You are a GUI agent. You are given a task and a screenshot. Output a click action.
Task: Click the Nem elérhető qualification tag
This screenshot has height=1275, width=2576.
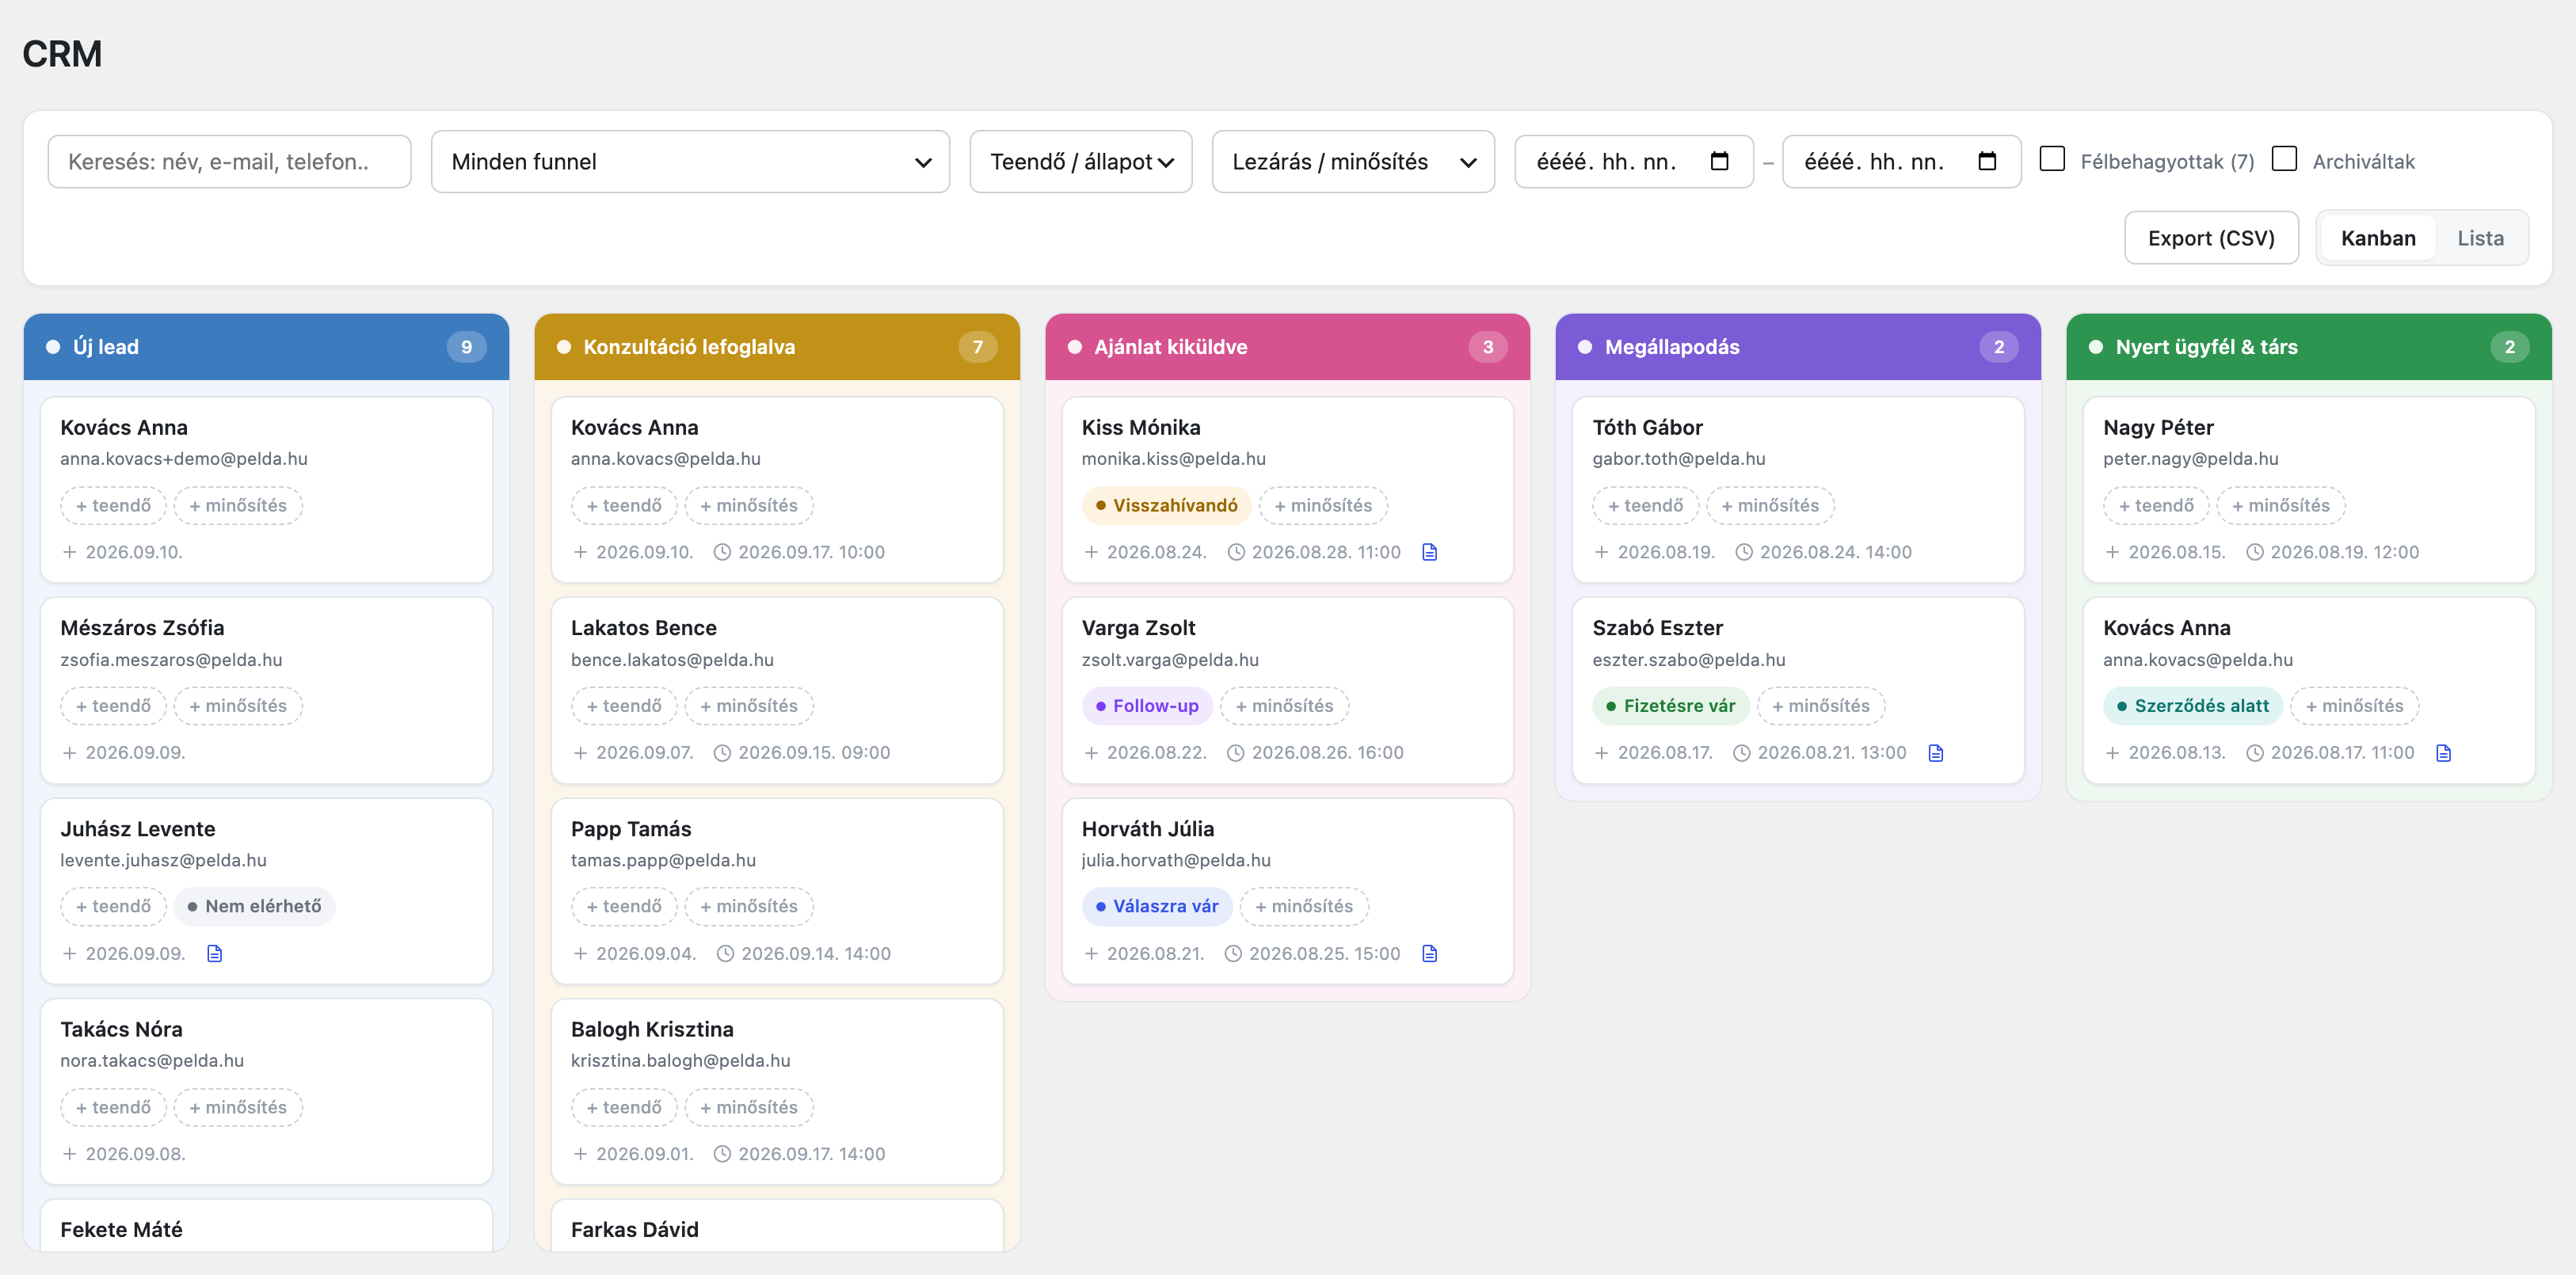click(x=254, y=906)
